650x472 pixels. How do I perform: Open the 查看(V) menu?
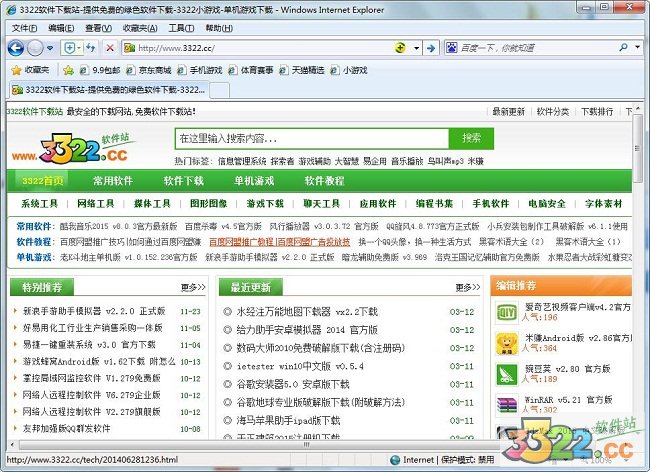(98, 28)
